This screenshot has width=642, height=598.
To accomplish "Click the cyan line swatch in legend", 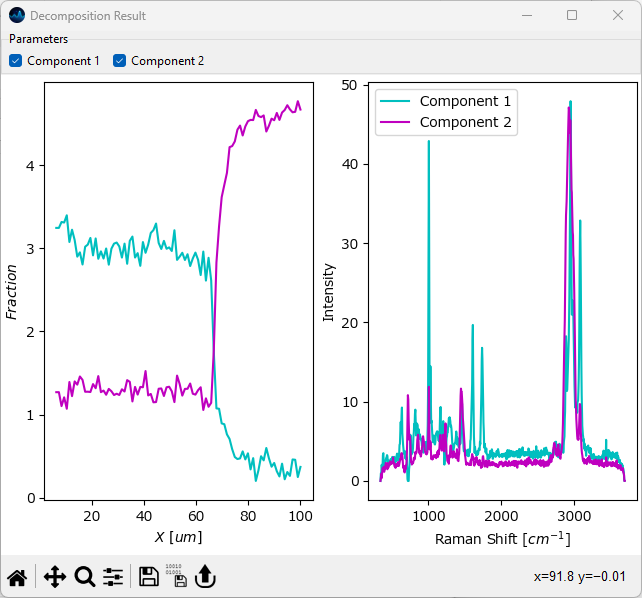I will [x=396, y=101].
